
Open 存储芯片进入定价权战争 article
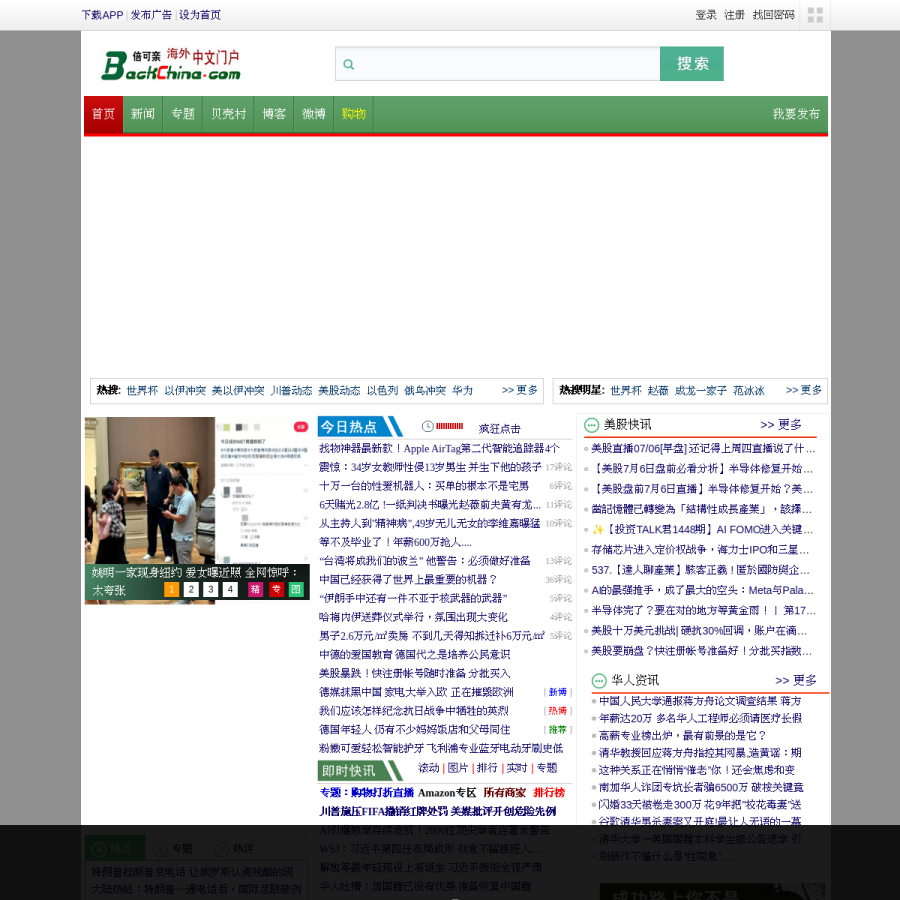click(x=700, y=550)
